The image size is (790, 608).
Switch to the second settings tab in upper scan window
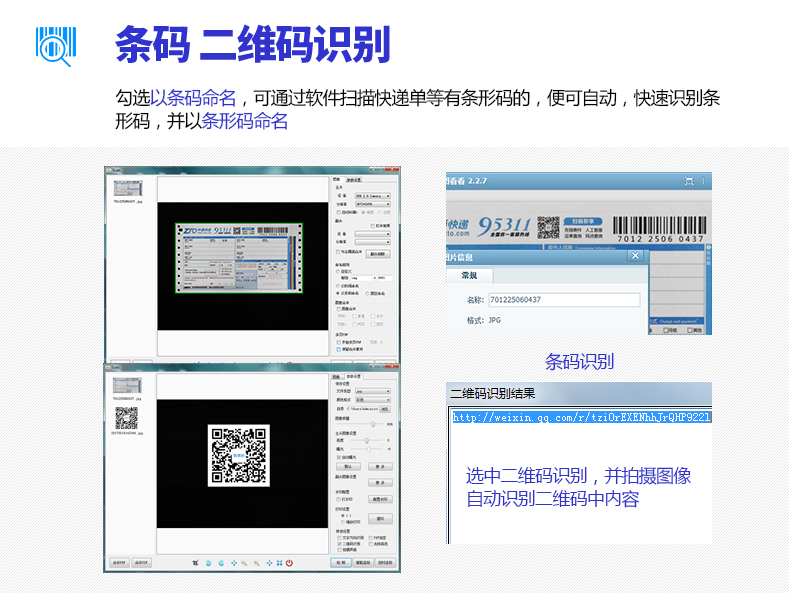(x=354, y=180)
